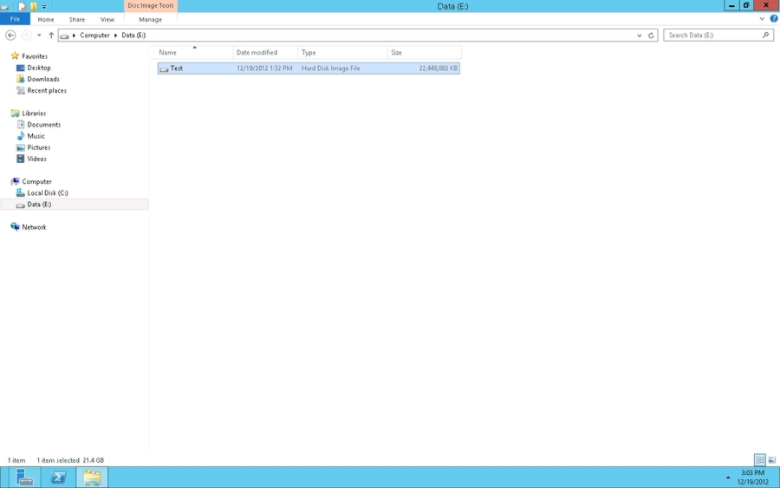Select Libraries in the navigation pane
This screenshot has width=780, height=488.
[x=33, y=113]
